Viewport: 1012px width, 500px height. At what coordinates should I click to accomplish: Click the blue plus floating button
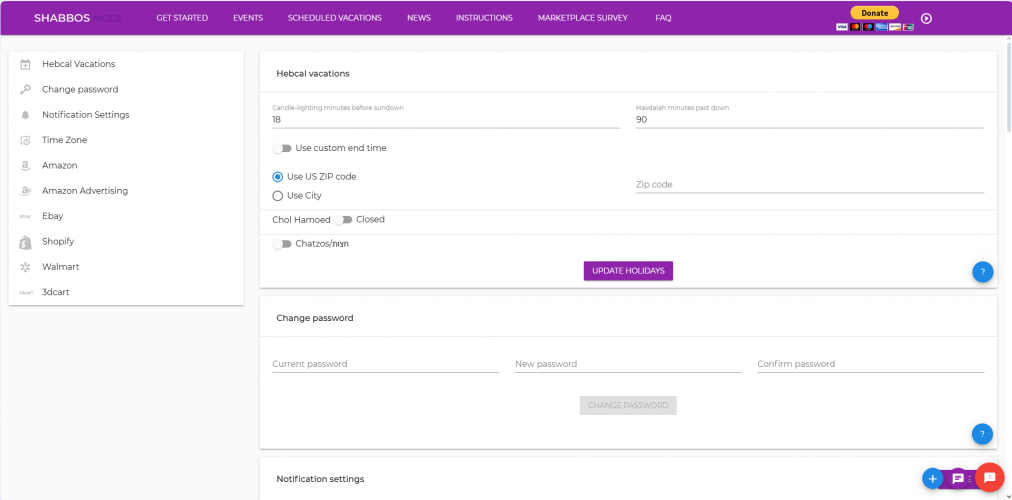932,478
